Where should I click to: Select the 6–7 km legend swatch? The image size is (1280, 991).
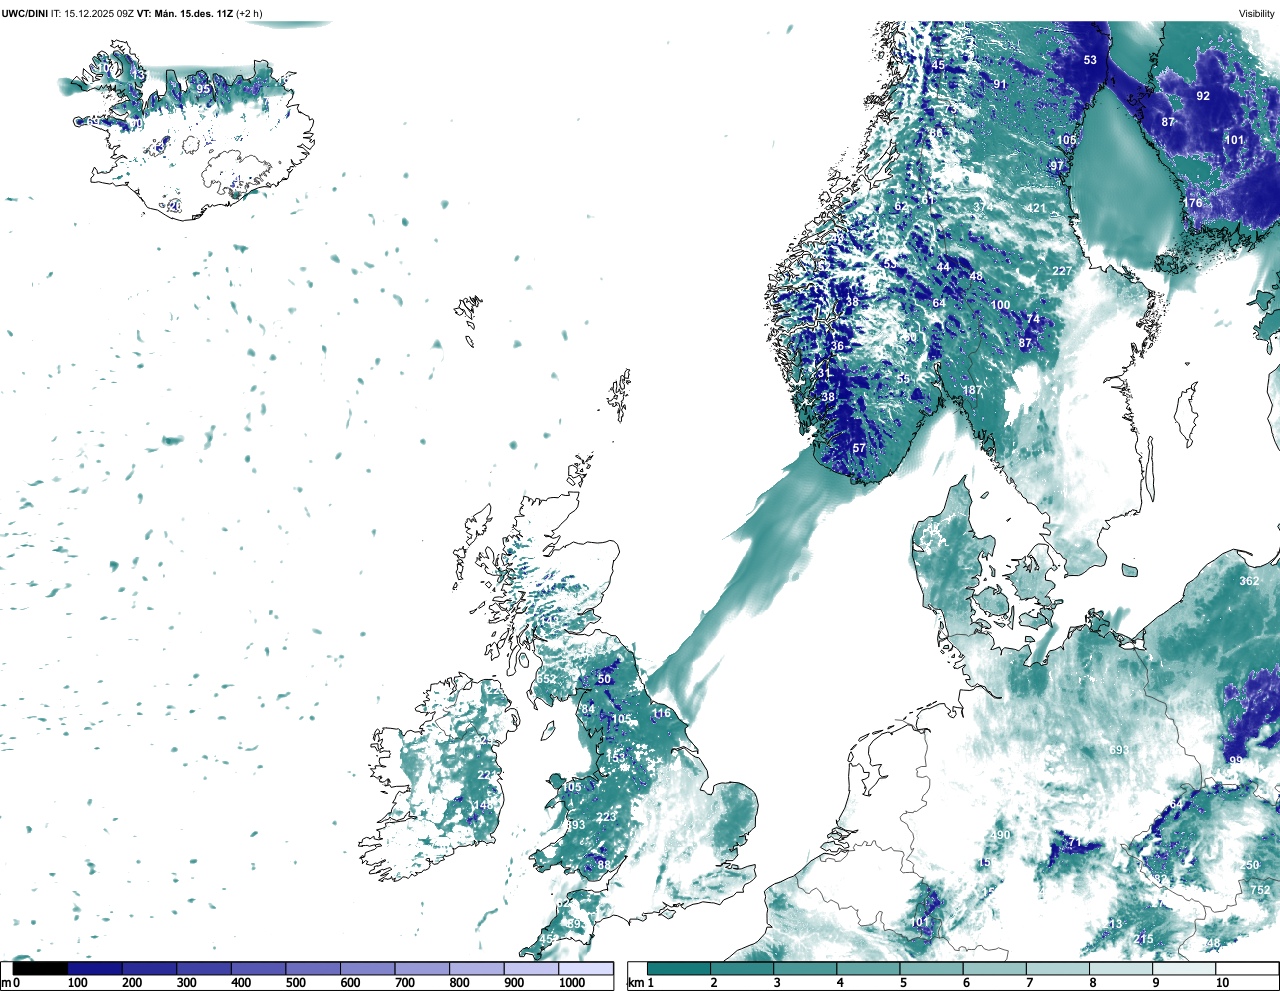coord(994,969)
